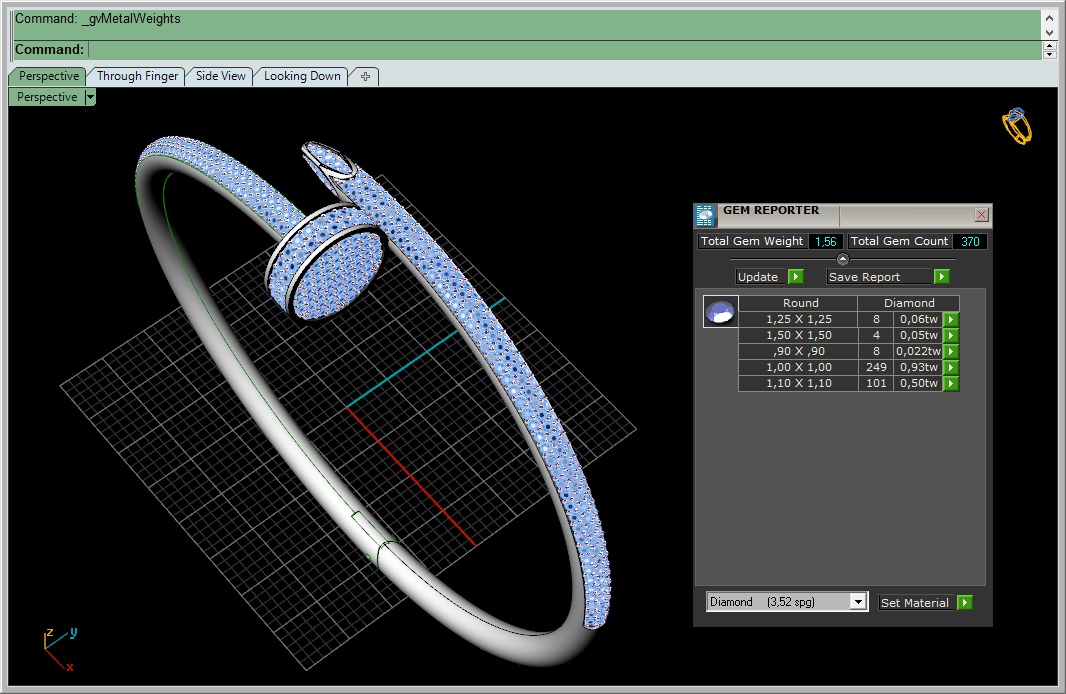Add a new viewport tab with plus
This screenshot has height=694, width=1066.
click(365, 76)
